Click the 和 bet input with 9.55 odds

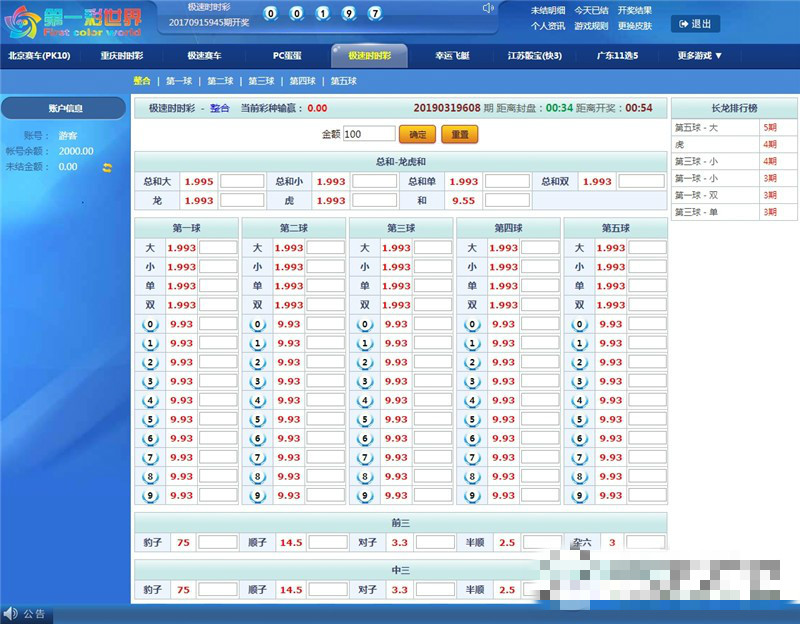(x=507, y=201)
